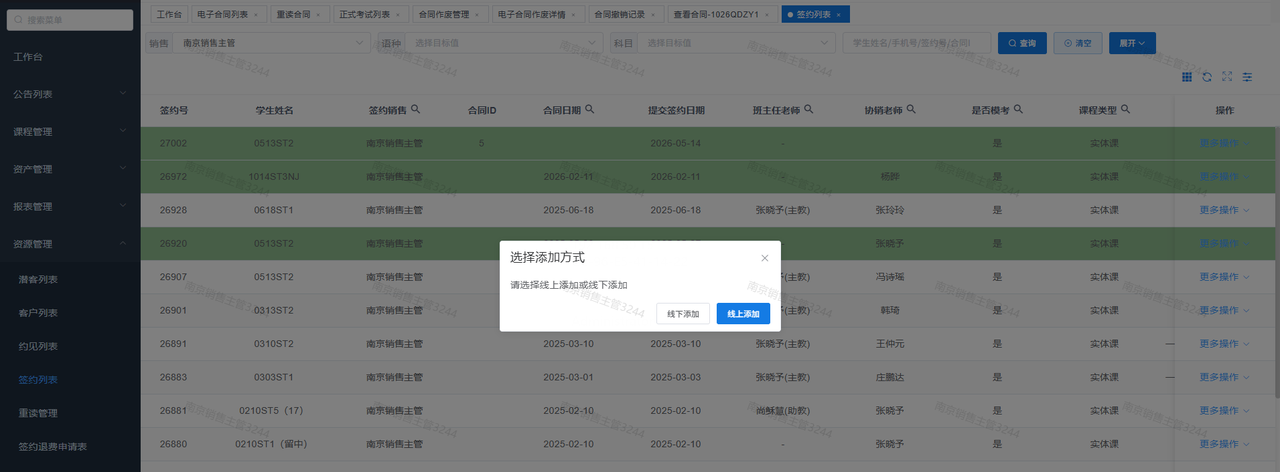This screenshot has width=1280, height=472.
Task: Expand filters with the 展开 button
Action: click(x=1133, y=43)
